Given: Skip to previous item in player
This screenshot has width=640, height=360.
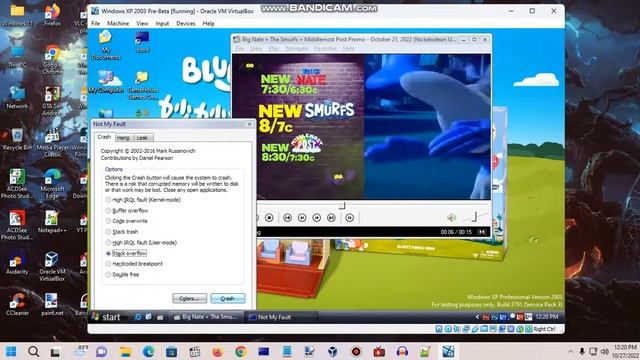Looking at the screenshot, I should (x=287, y=218).
